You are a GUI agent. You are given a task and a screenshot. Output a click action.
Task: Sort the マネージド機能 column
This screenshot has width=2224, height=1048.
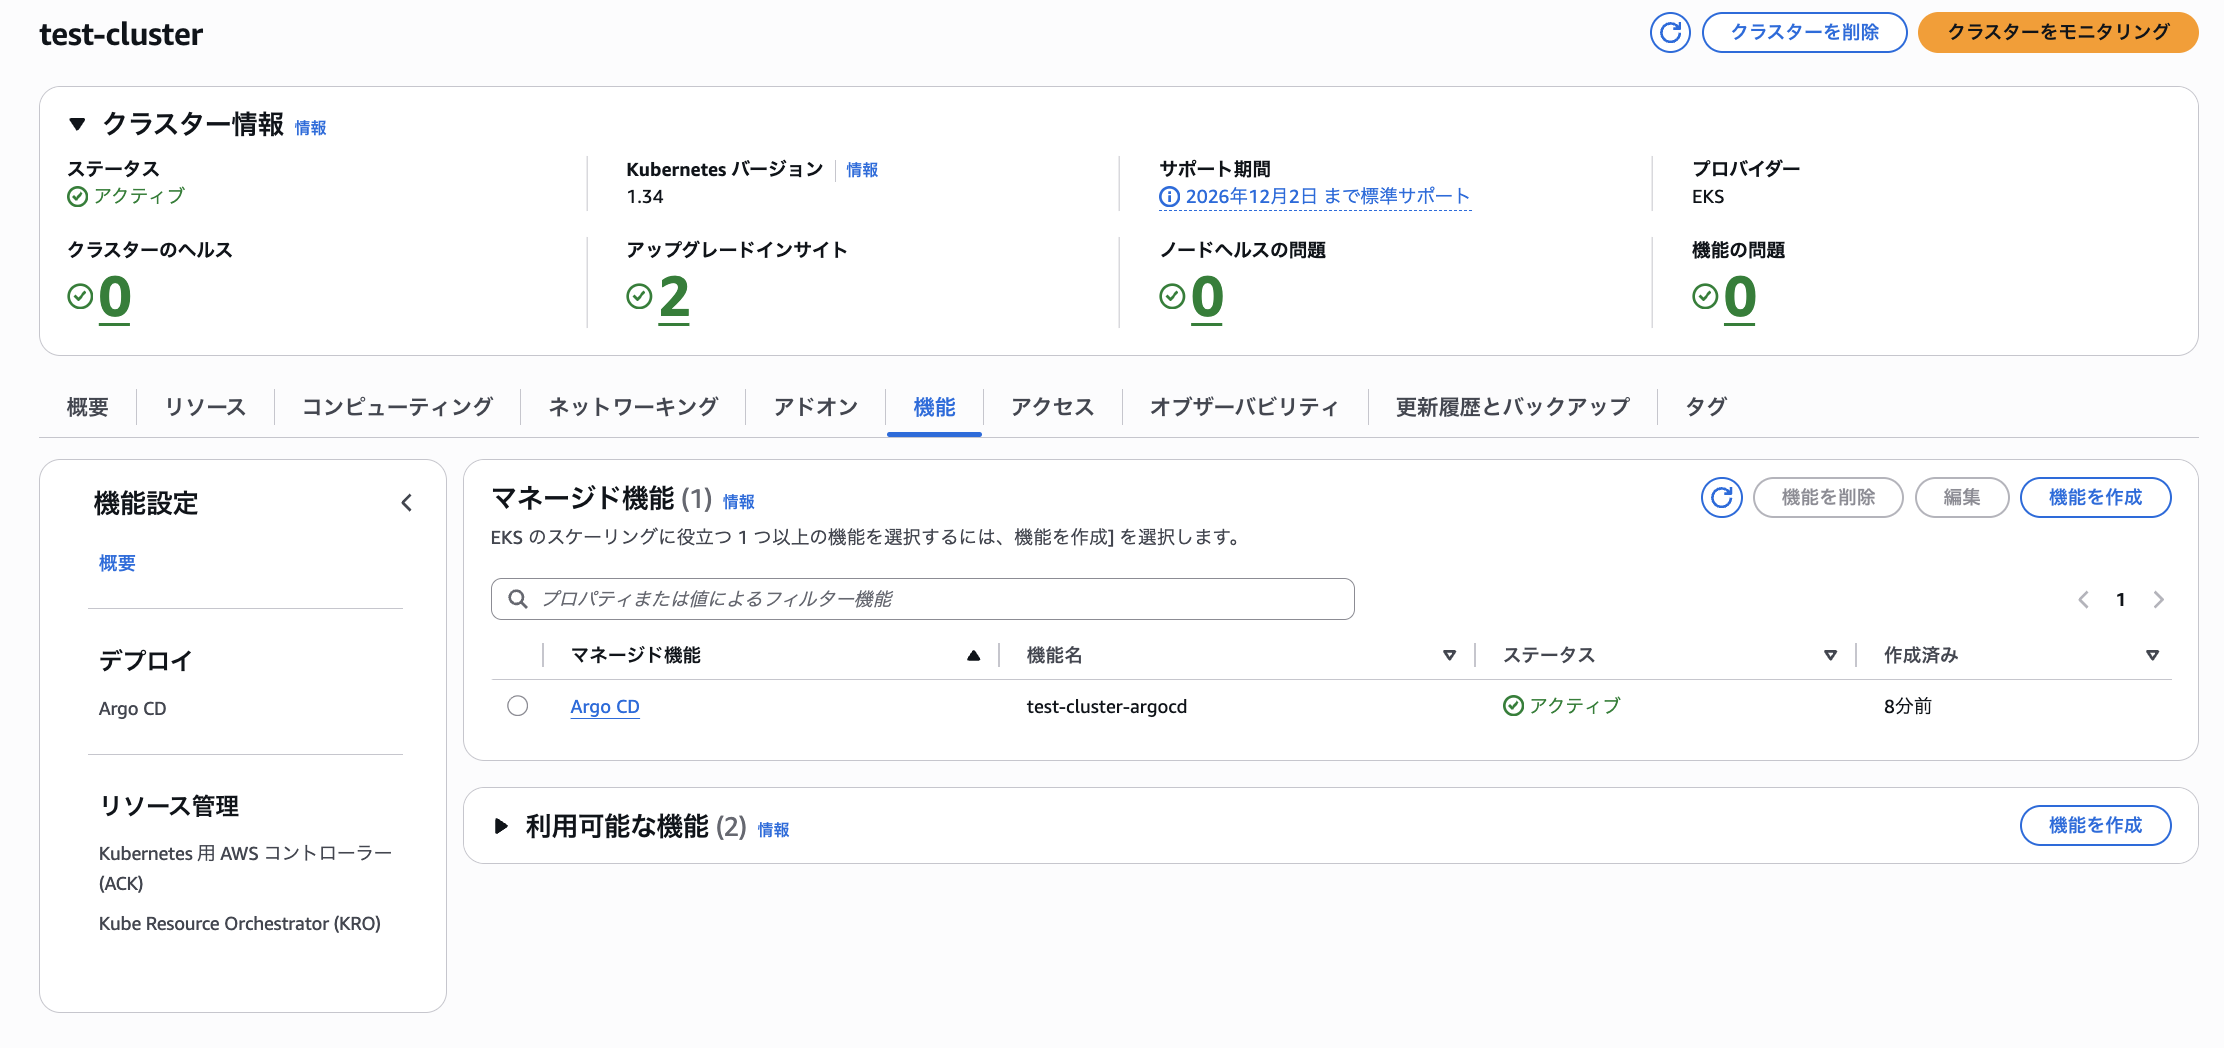pos(973,655)
